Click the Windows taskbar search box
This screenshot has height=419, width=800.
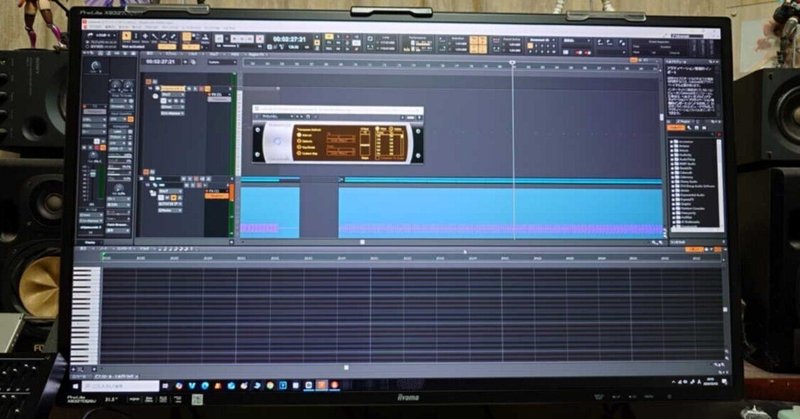click(121, 386)
